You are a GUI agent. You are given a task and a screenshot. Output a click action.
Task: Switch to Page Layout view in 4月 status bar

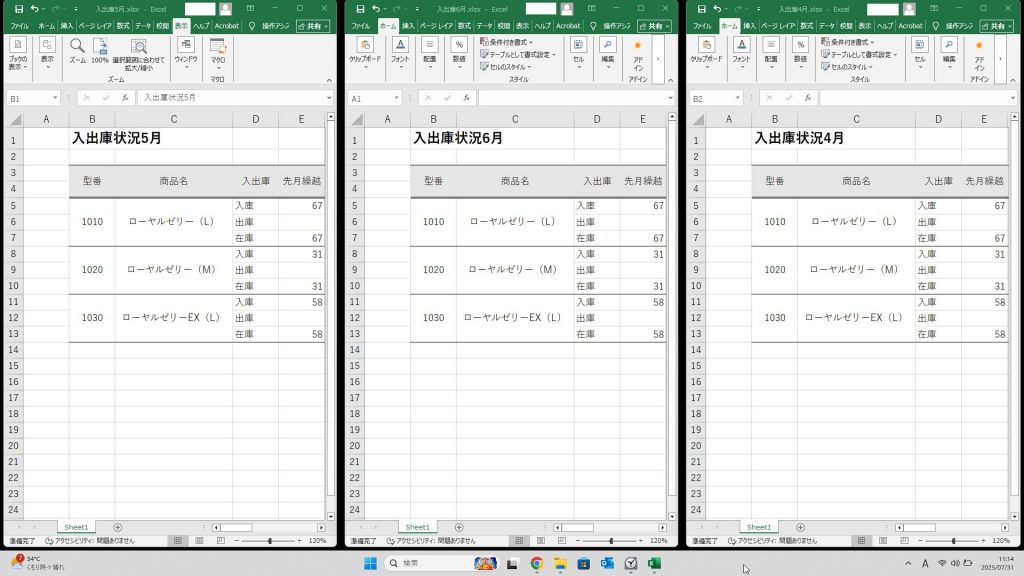883,541
